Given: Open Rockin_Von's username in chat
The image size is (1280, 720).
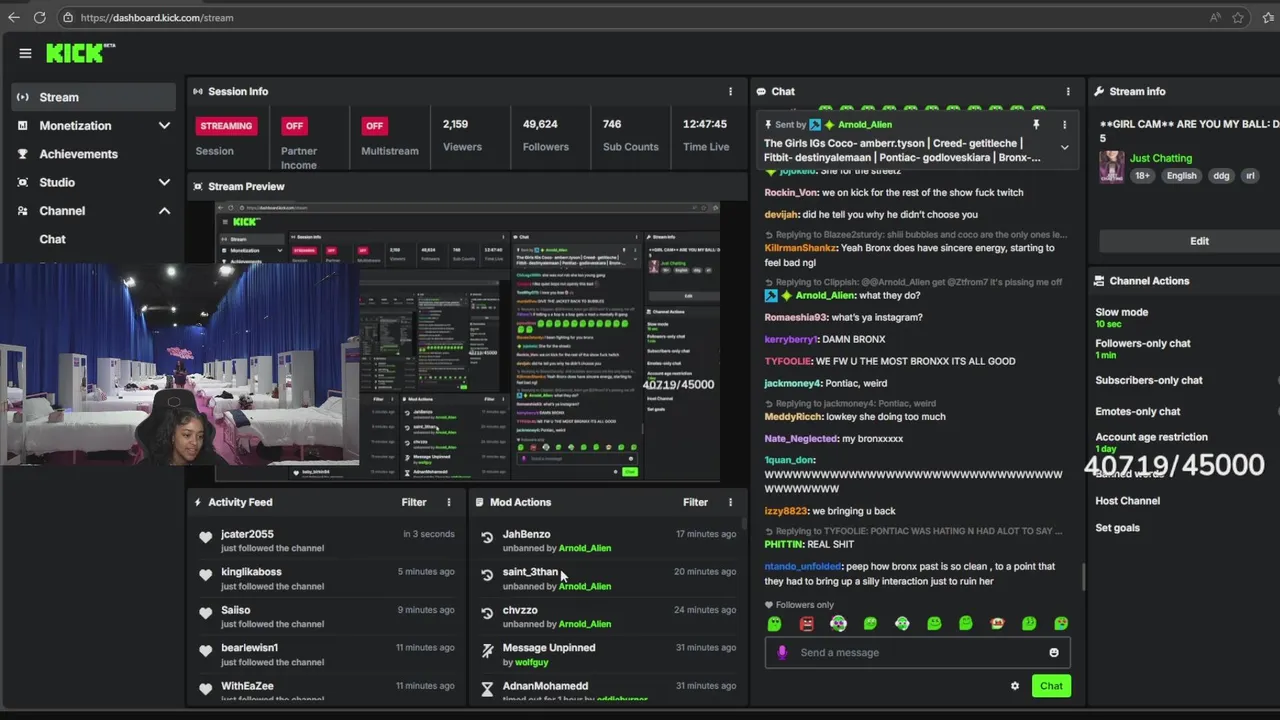Looking at the screenshot, I should tap(792, 192).
